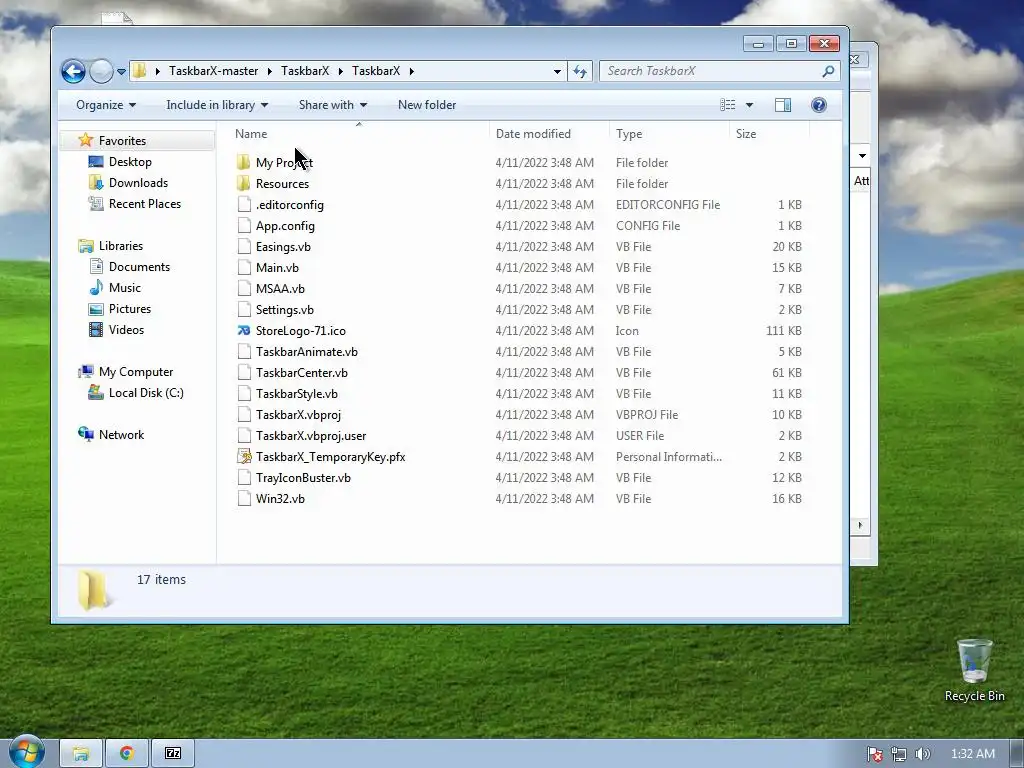The height and width of the screenshot is (768, 1024).
Task: Go back with the blue Back arrow
Action: [x=73, y=71]
